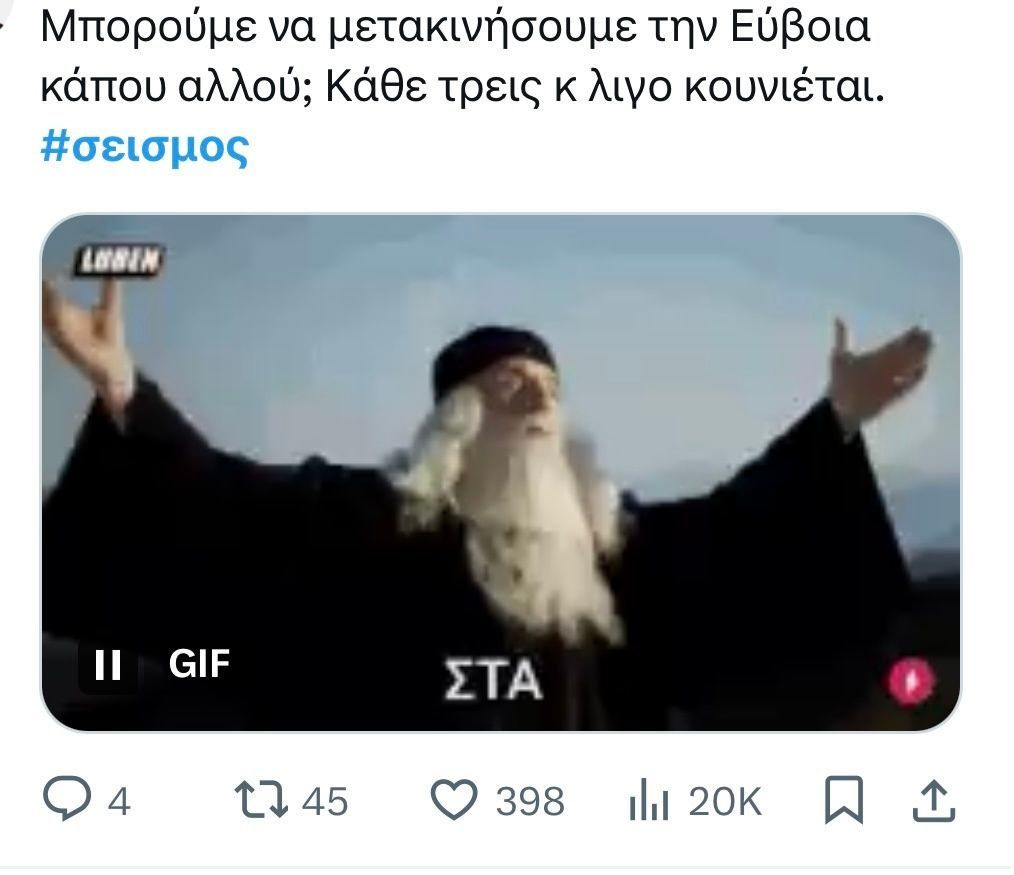Viewport: 1014px width, 875px height.
Task: Click the pink lightning badge on GIF
Action: pyautogui.click(x=911, y=680)
